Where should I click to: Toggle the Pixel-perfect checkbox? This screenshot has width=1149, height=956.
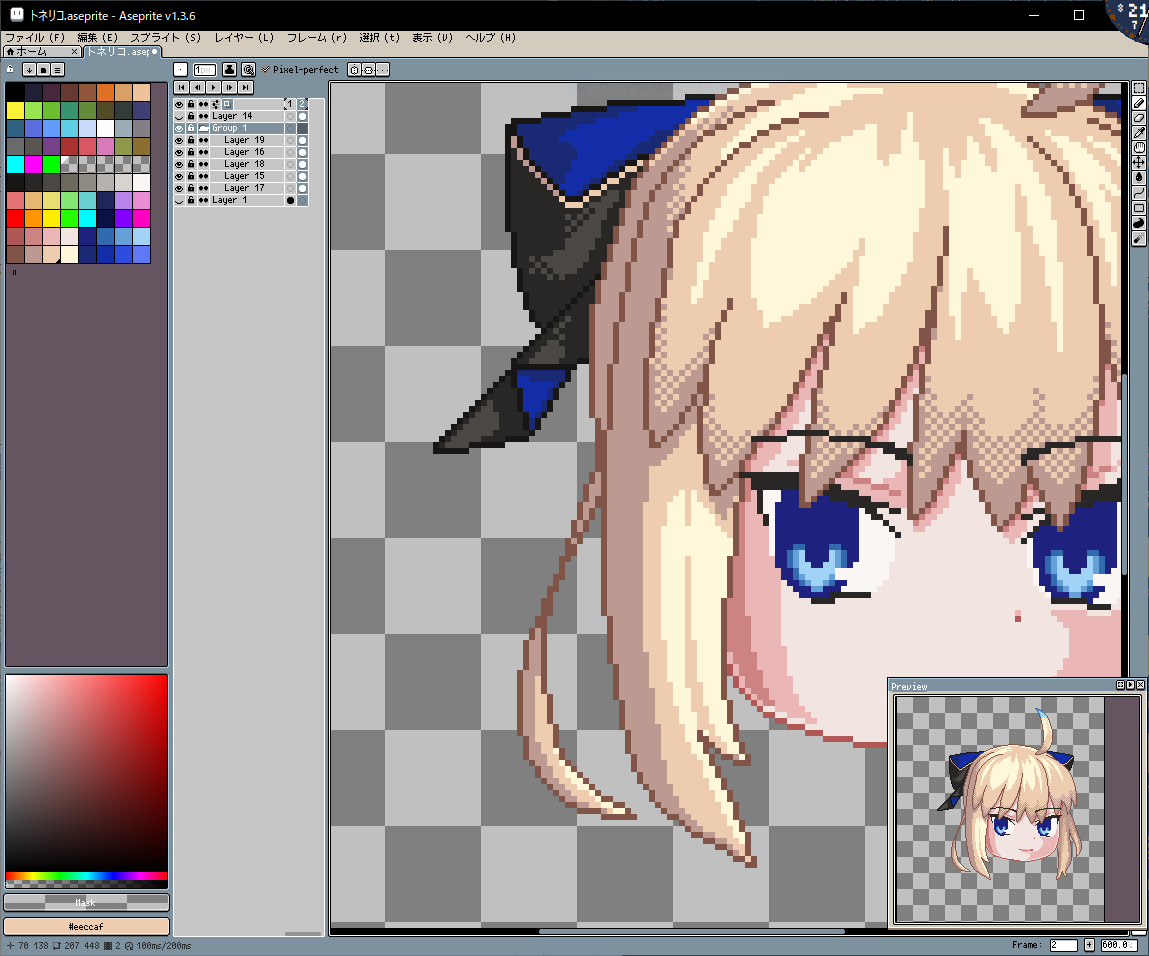[x=266, y=70]
